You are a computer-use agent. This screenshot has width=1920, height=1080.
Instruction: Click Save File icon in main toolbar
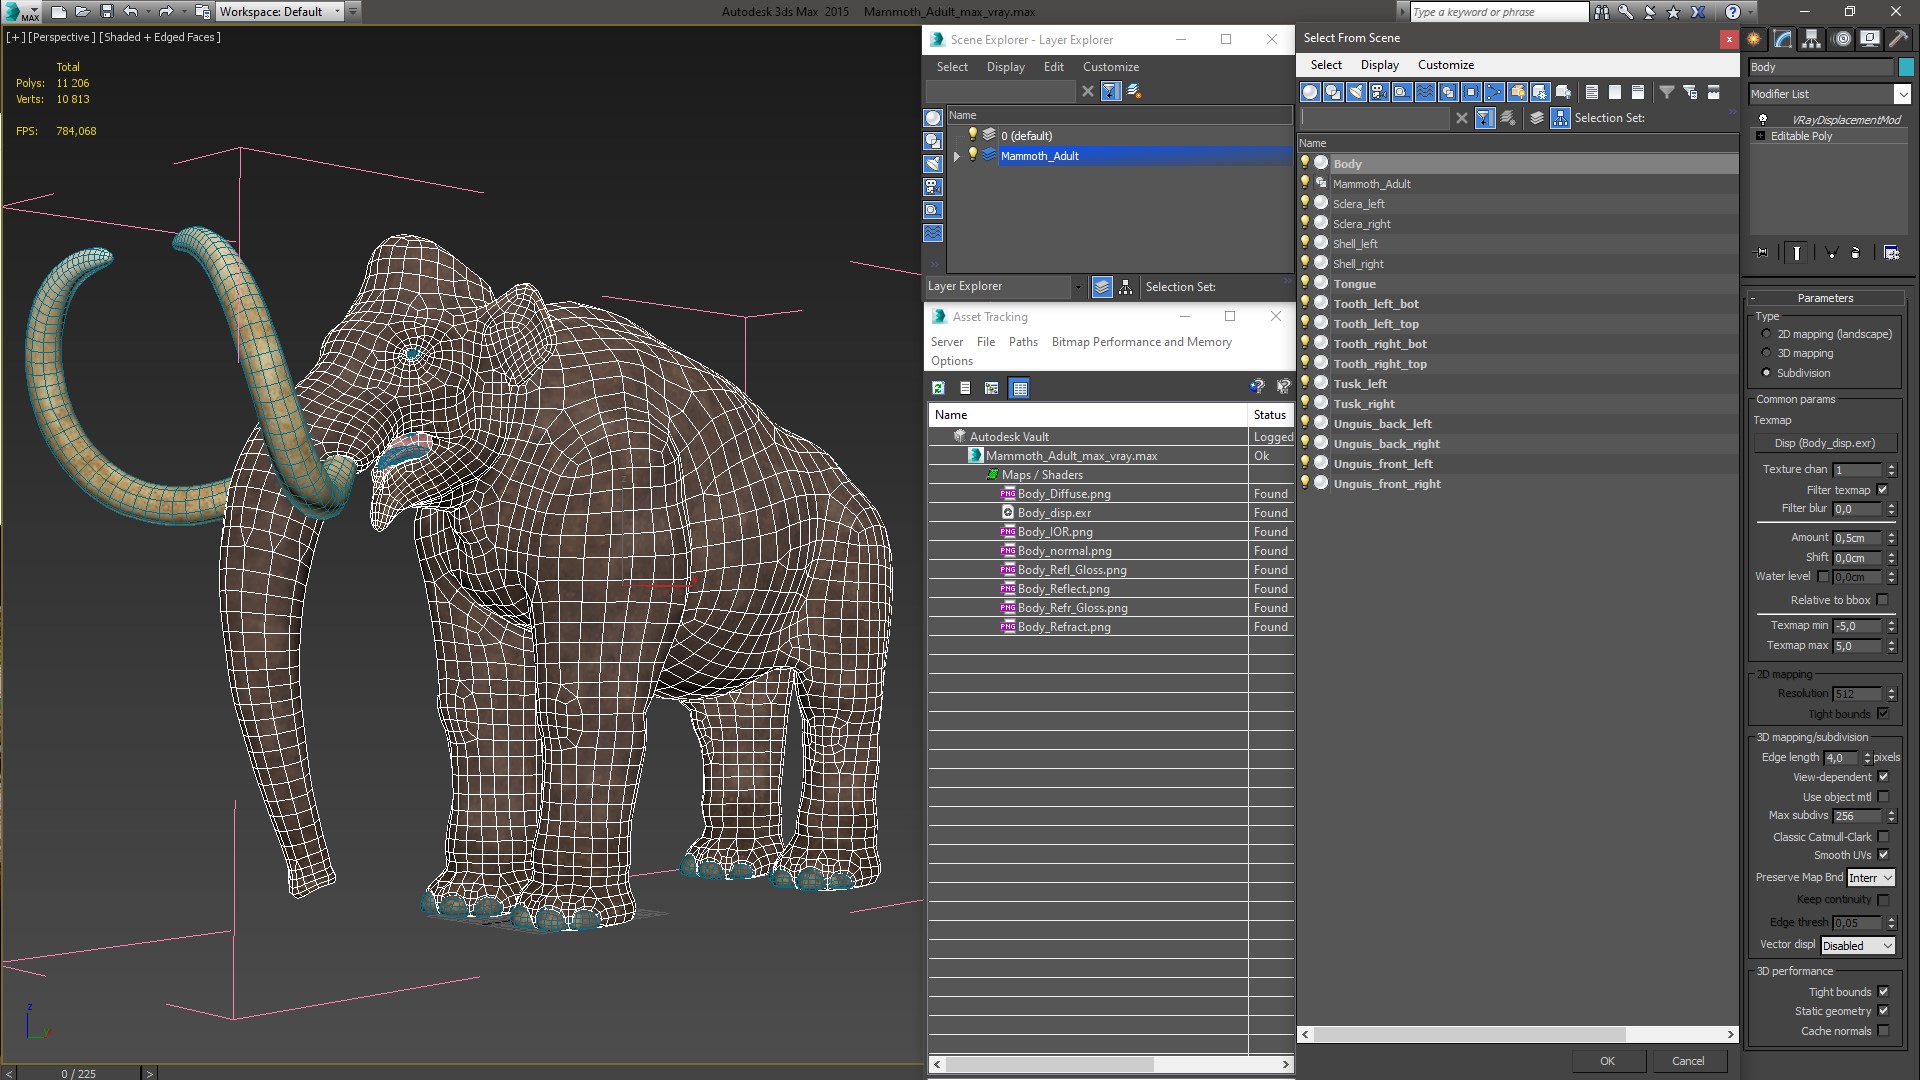[107, 12]
